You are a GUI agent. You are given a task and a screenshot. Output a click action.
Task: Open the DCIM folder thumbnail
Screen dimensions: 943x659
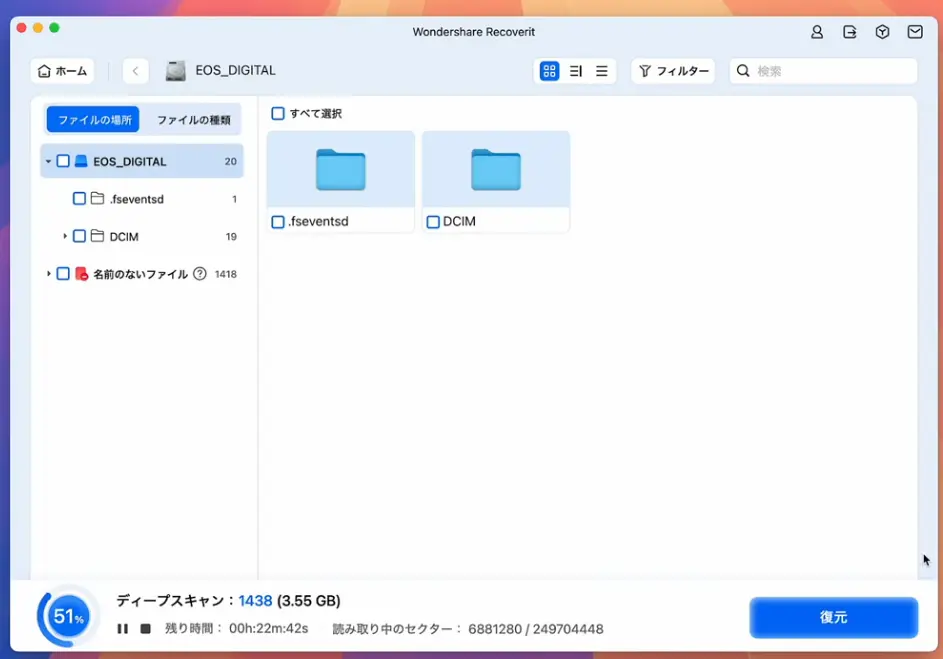(x=496, y=170)
